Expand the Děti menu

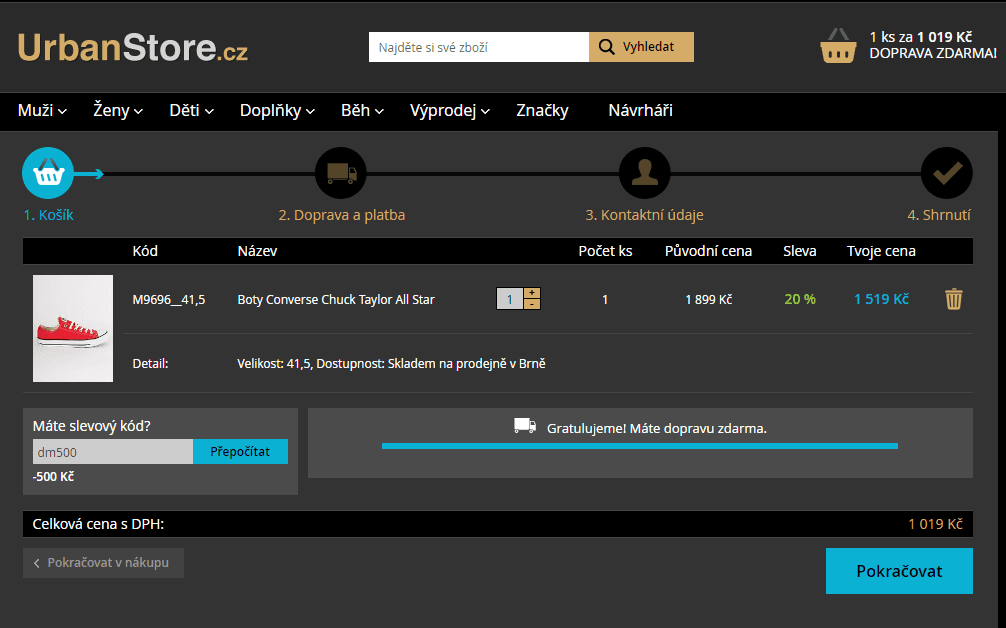(x=191, y=110)
